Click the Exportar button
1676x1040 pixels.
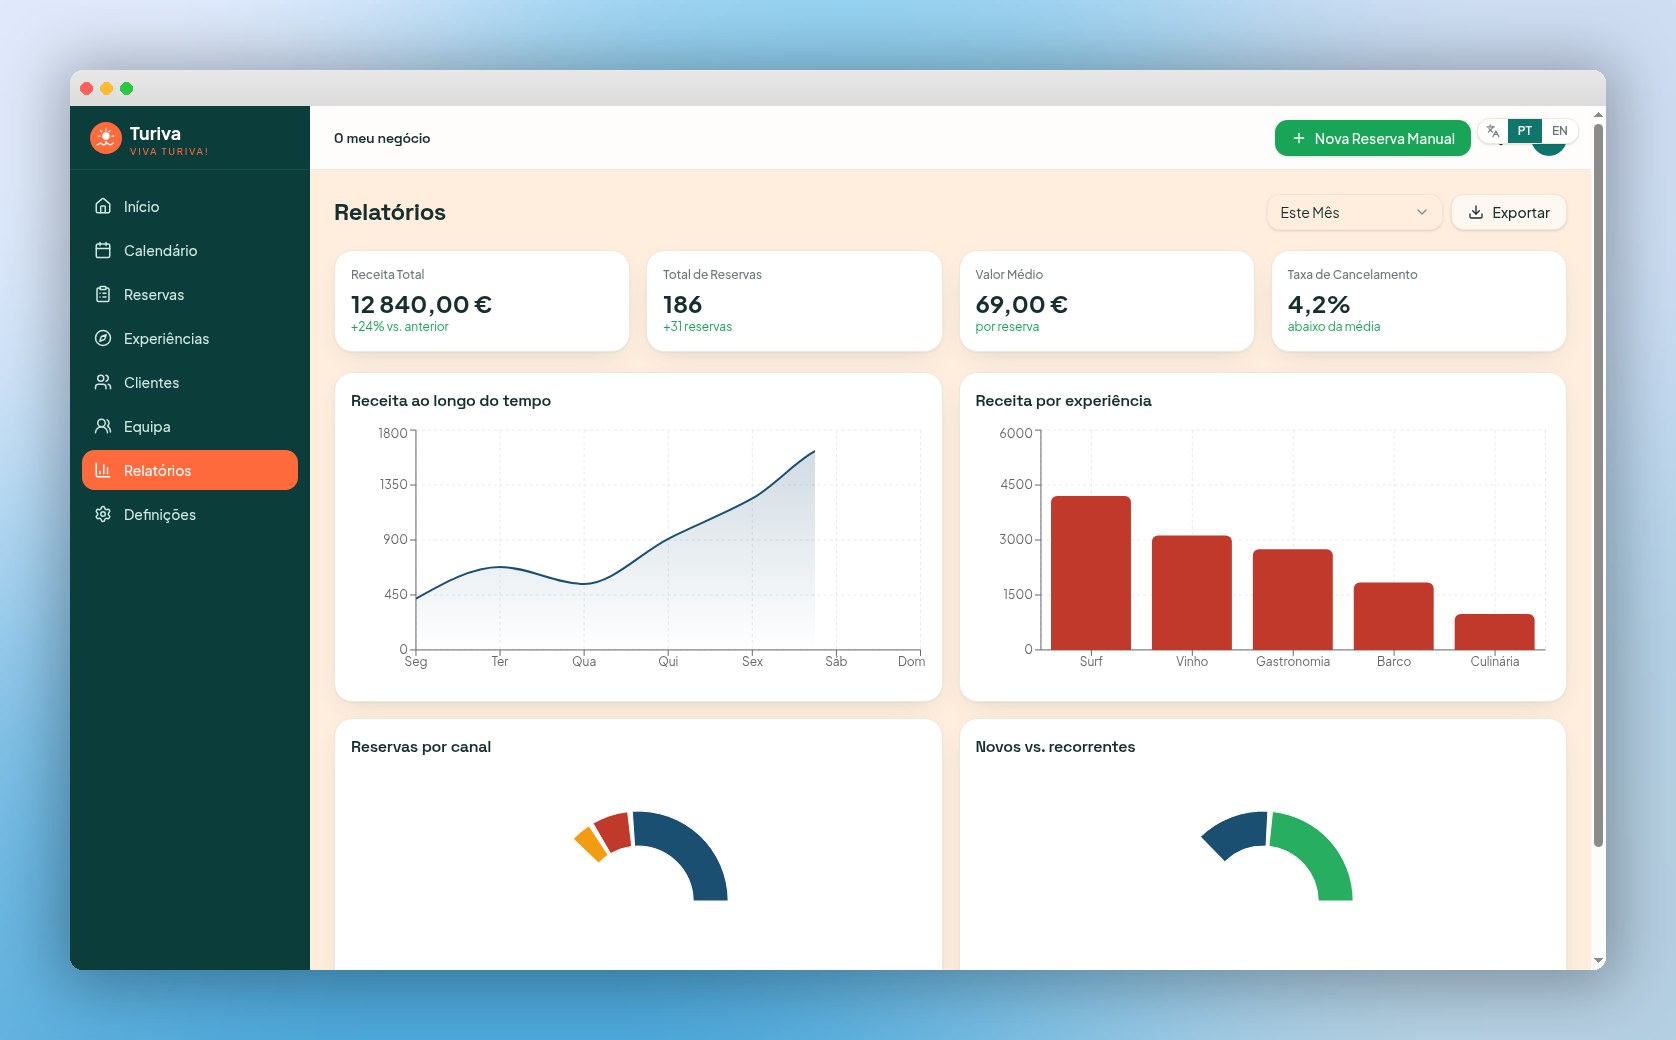pyautogui.click(x=1508, y=213)
